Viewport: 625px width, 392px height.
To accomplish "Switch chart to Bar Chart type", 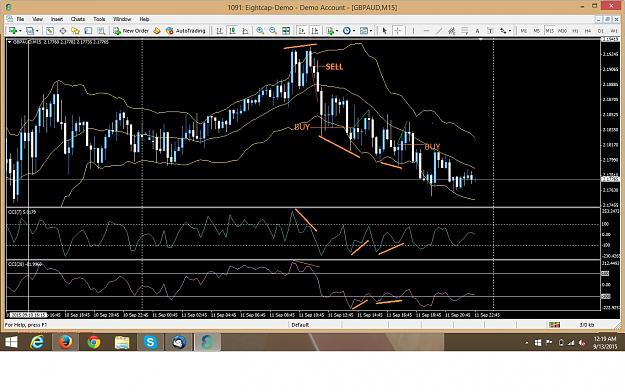I will [x=219, y=31].
